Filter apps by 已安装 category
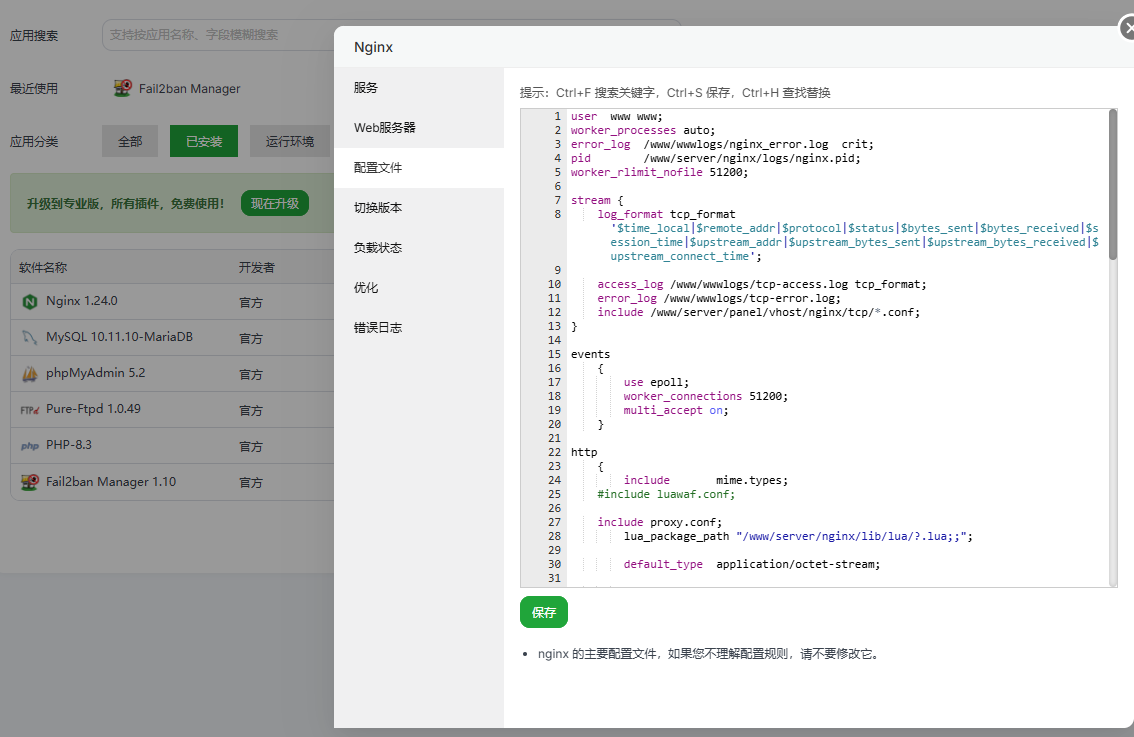The height and width of the screenshot is (737, 1134). [x=203, y=141]
